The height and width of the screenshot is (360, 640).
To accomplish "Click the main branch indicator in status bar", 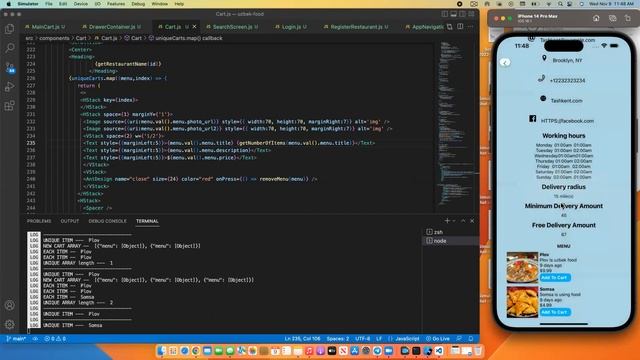I will click(16, 339).
